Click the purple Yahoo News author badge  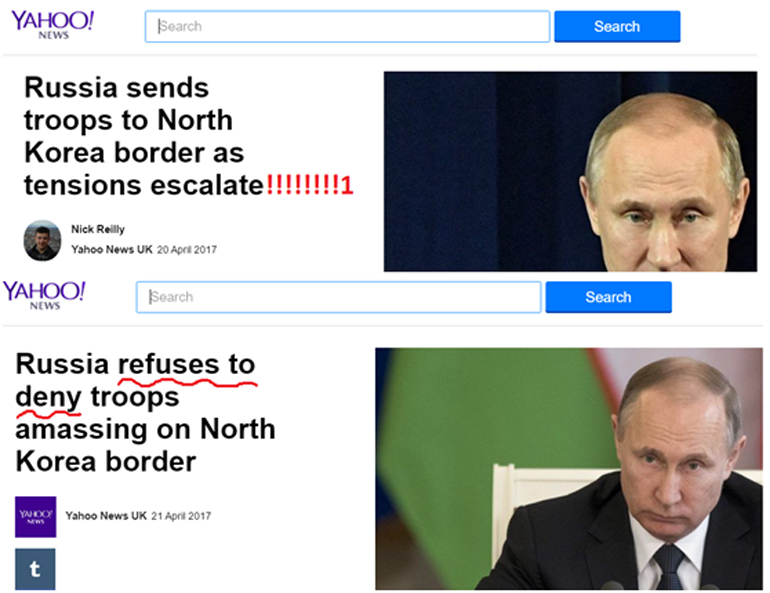(x=35, y=516)
